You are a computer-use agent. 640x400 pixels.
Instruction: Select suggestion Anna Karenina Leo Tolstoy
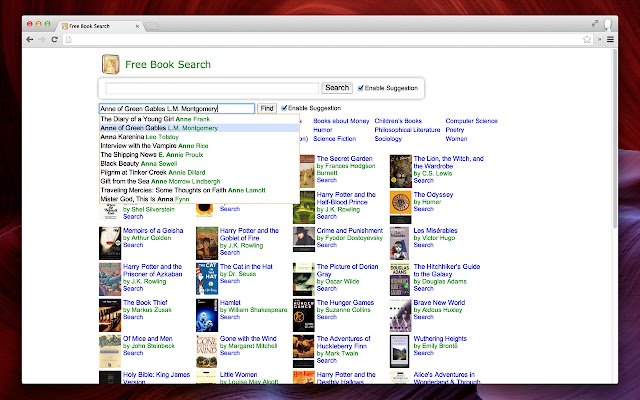[200, 137]
